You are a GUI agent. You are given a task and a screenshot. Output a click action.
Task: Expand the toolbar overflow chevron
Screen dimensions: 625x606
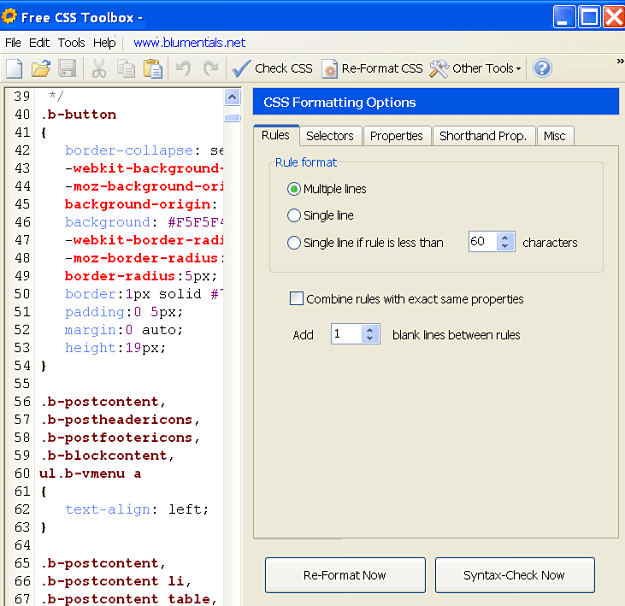point(620,61)
